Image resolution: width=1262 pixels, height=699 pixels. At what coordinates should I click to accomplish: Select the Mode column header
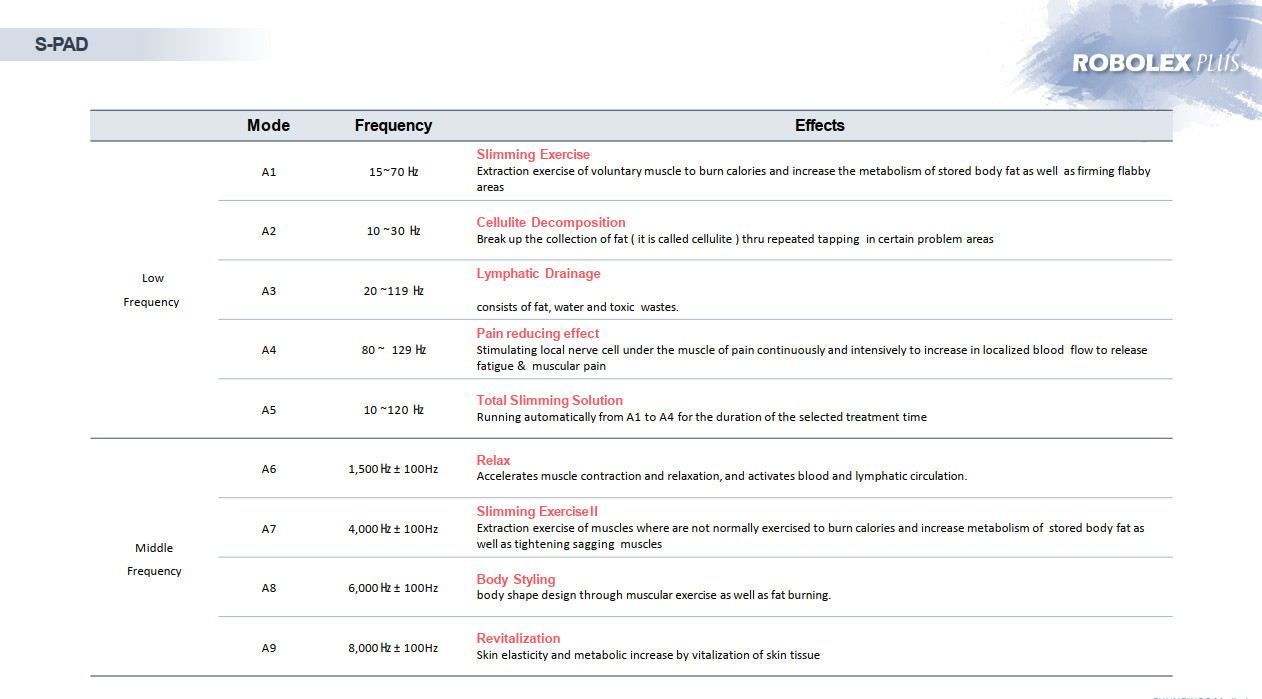(x=268, y=125)
